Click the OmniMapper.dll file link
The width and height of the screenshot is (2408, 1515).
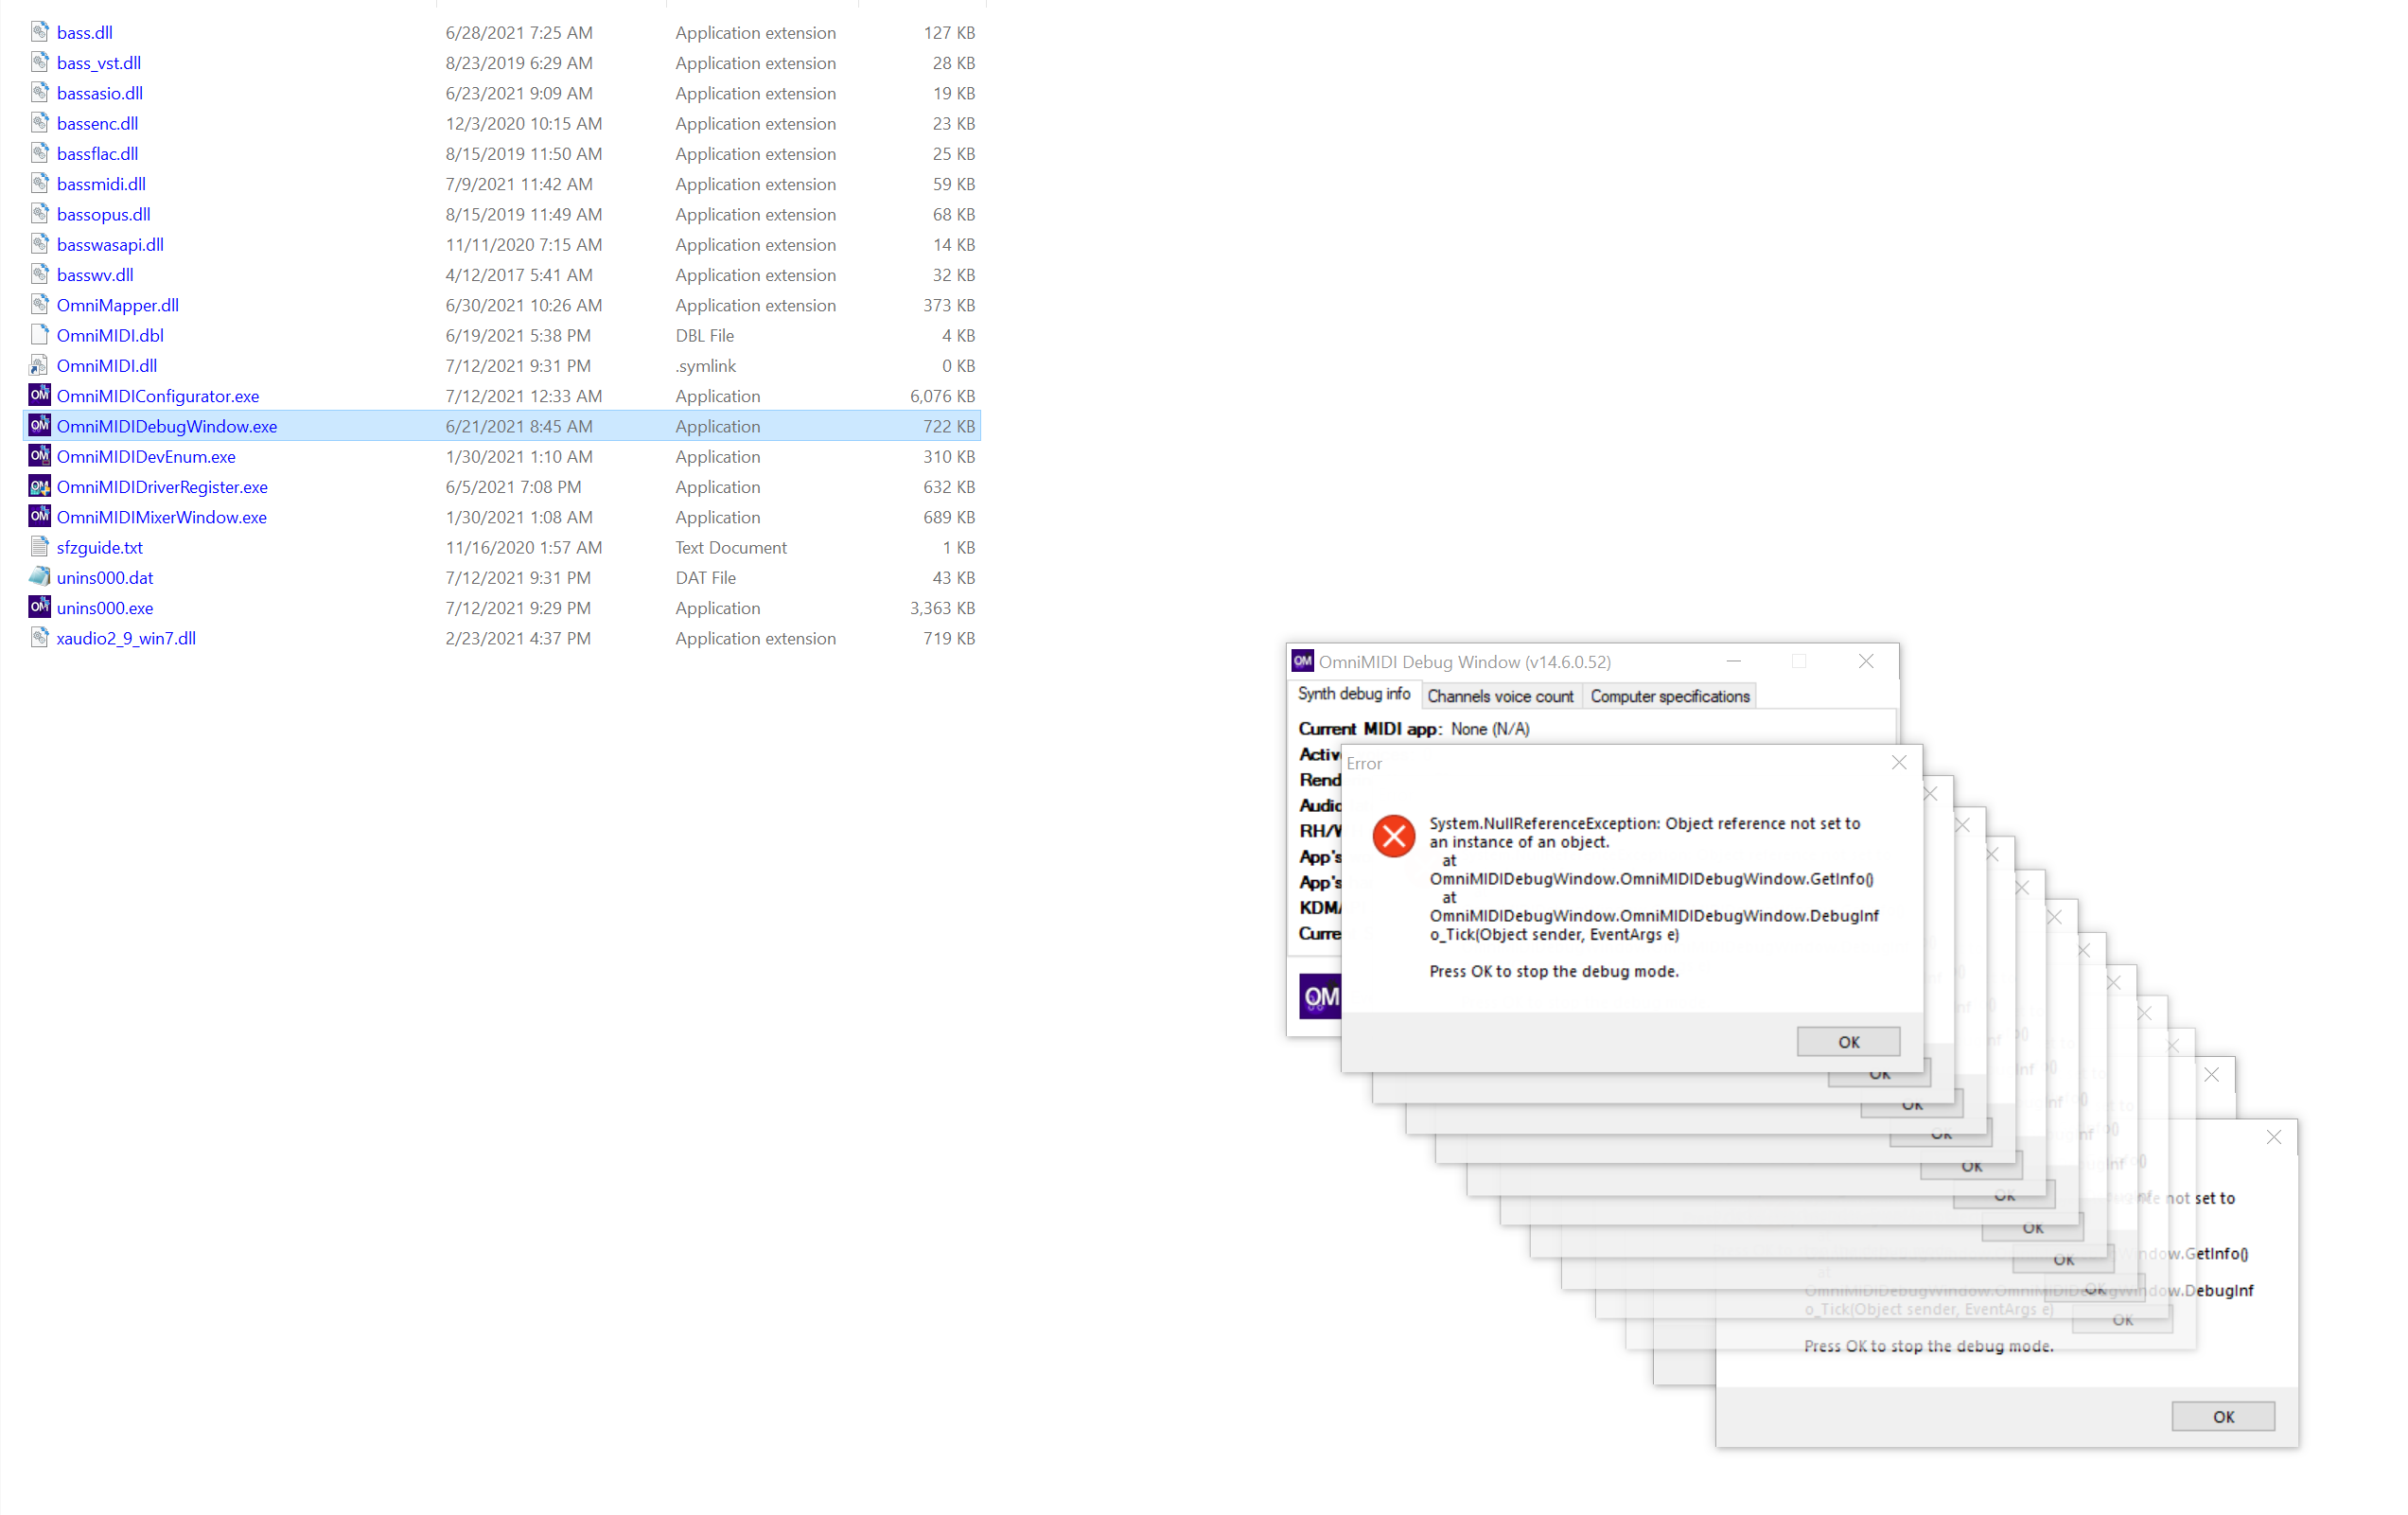coord(118,305)
